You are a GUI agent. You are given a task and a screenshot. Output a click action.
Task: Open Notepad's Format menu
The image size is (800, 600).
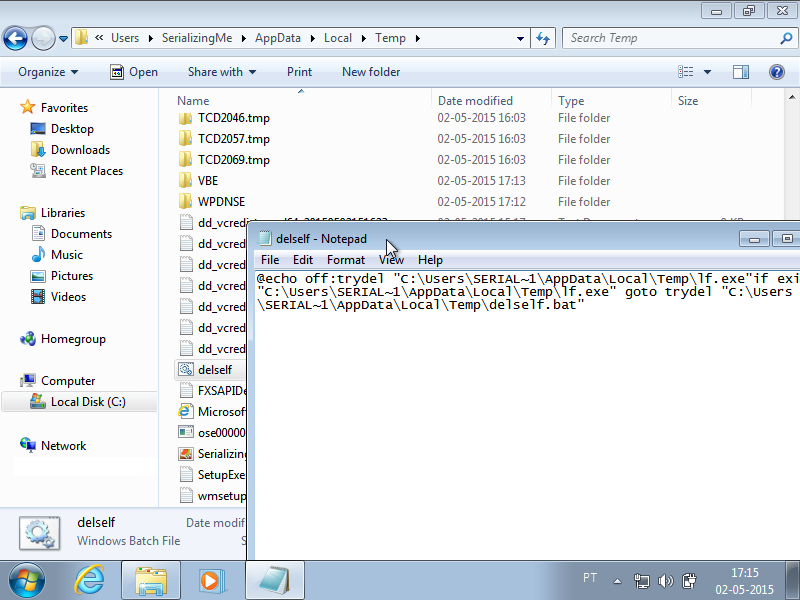click(346, 260)
